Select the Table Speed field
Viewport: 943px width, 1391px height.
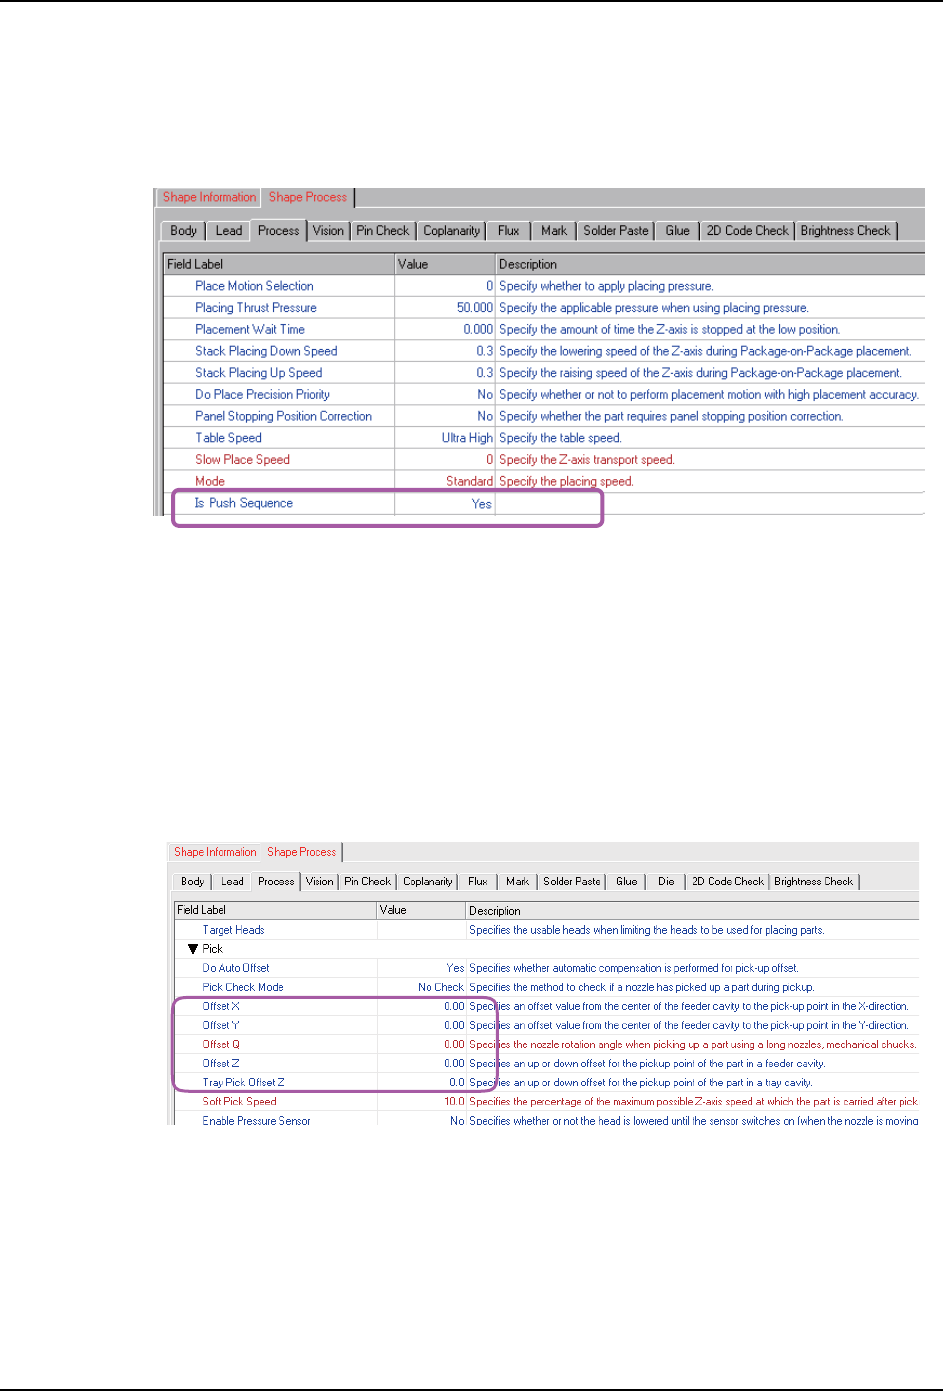click(x=228, y=438)
